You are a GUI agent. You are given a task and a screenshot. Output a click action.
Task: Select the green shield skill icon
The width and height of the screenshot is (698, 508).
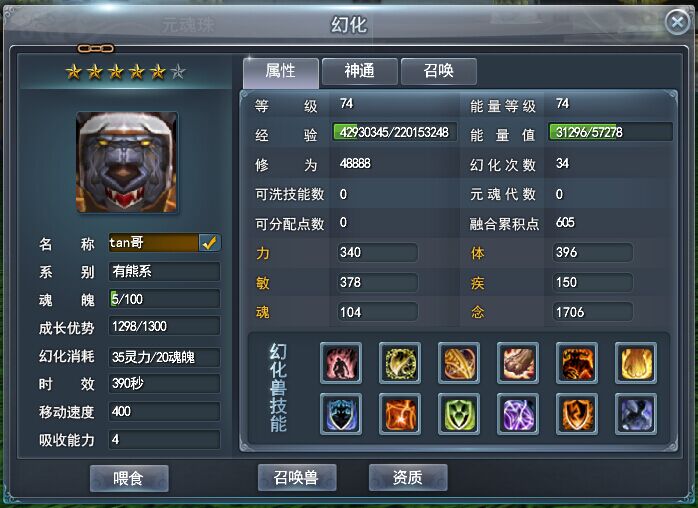tap(459, 414)
